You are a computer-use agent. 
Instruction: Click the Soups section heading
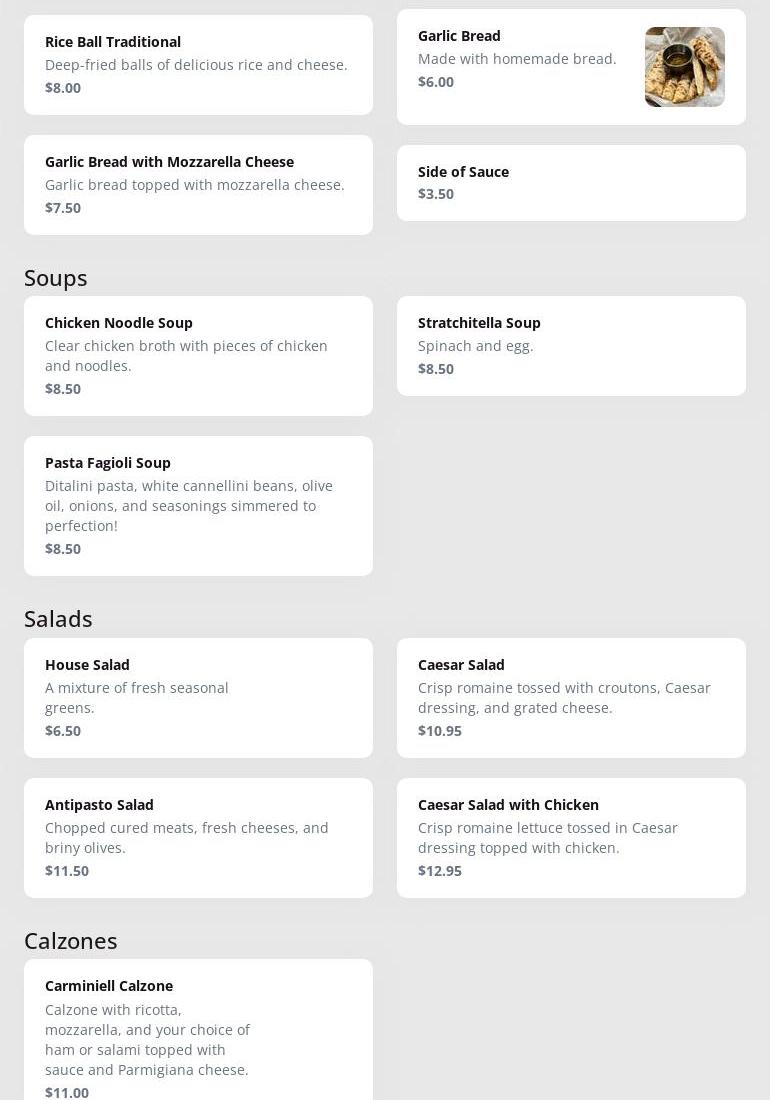[x=56, y=278]
